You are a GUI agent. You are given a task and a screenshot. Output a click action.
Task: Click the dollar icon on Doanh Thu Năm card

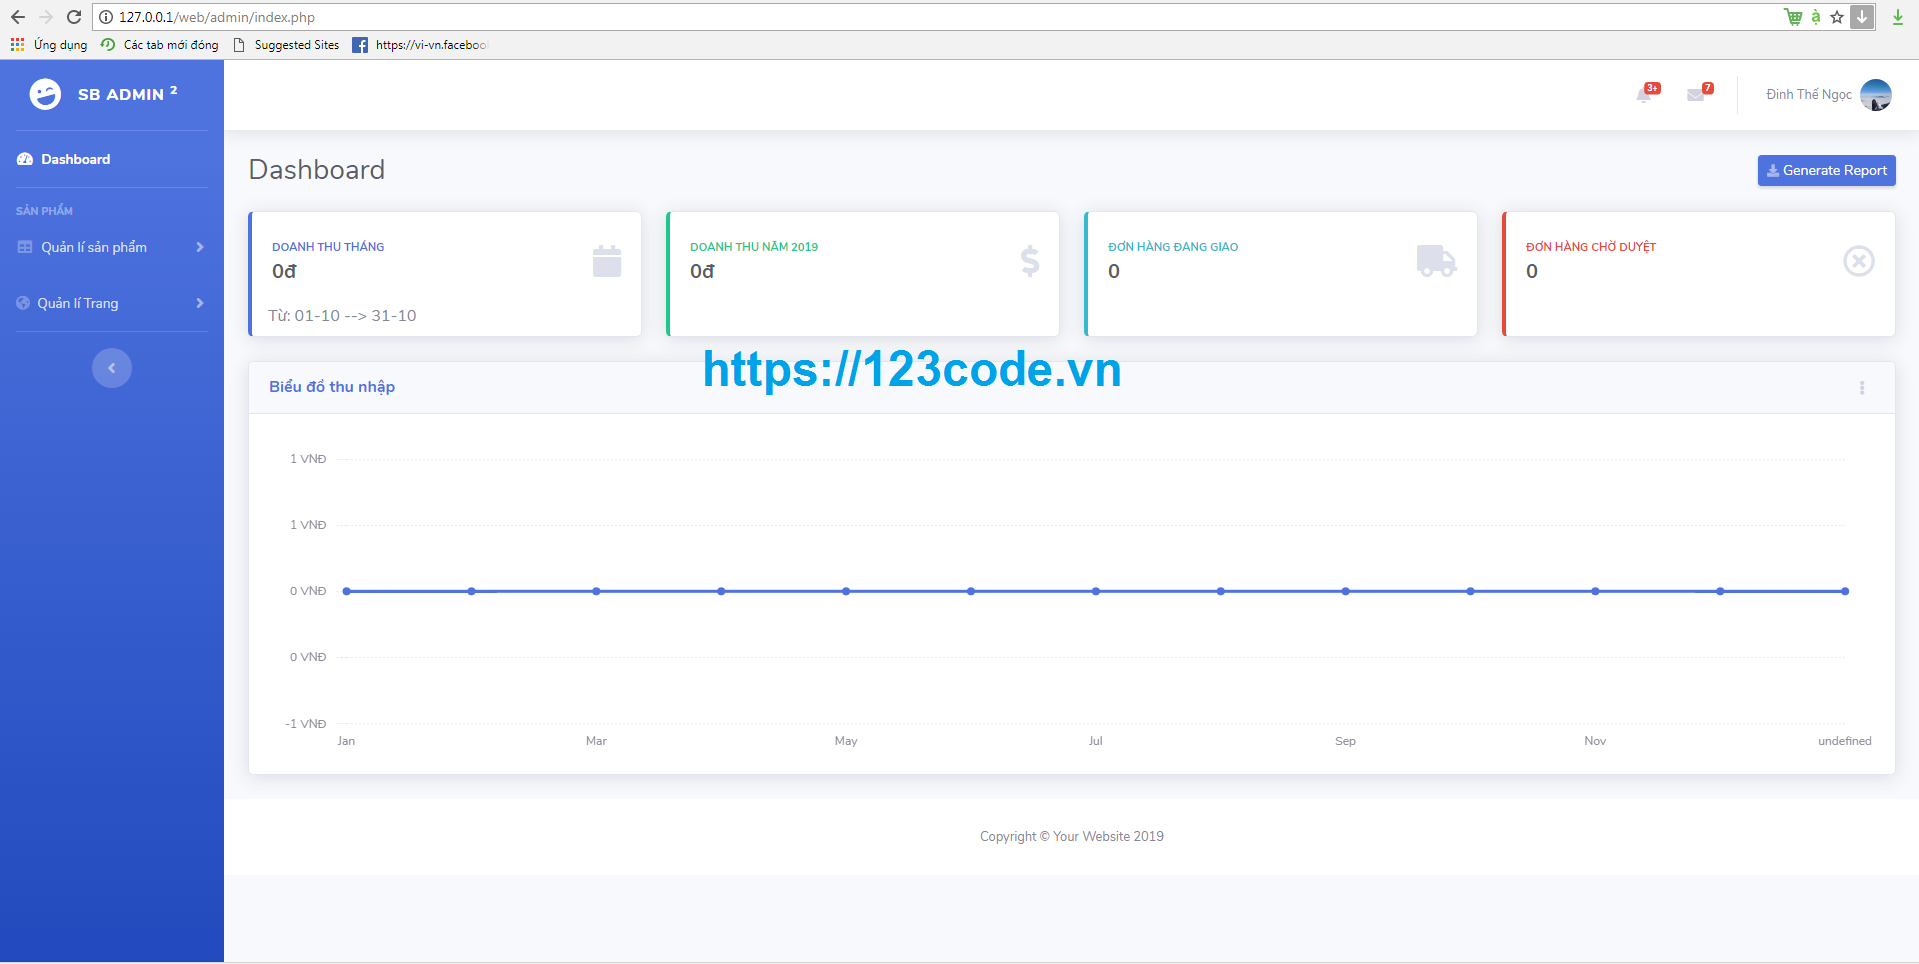[1029, 261]
